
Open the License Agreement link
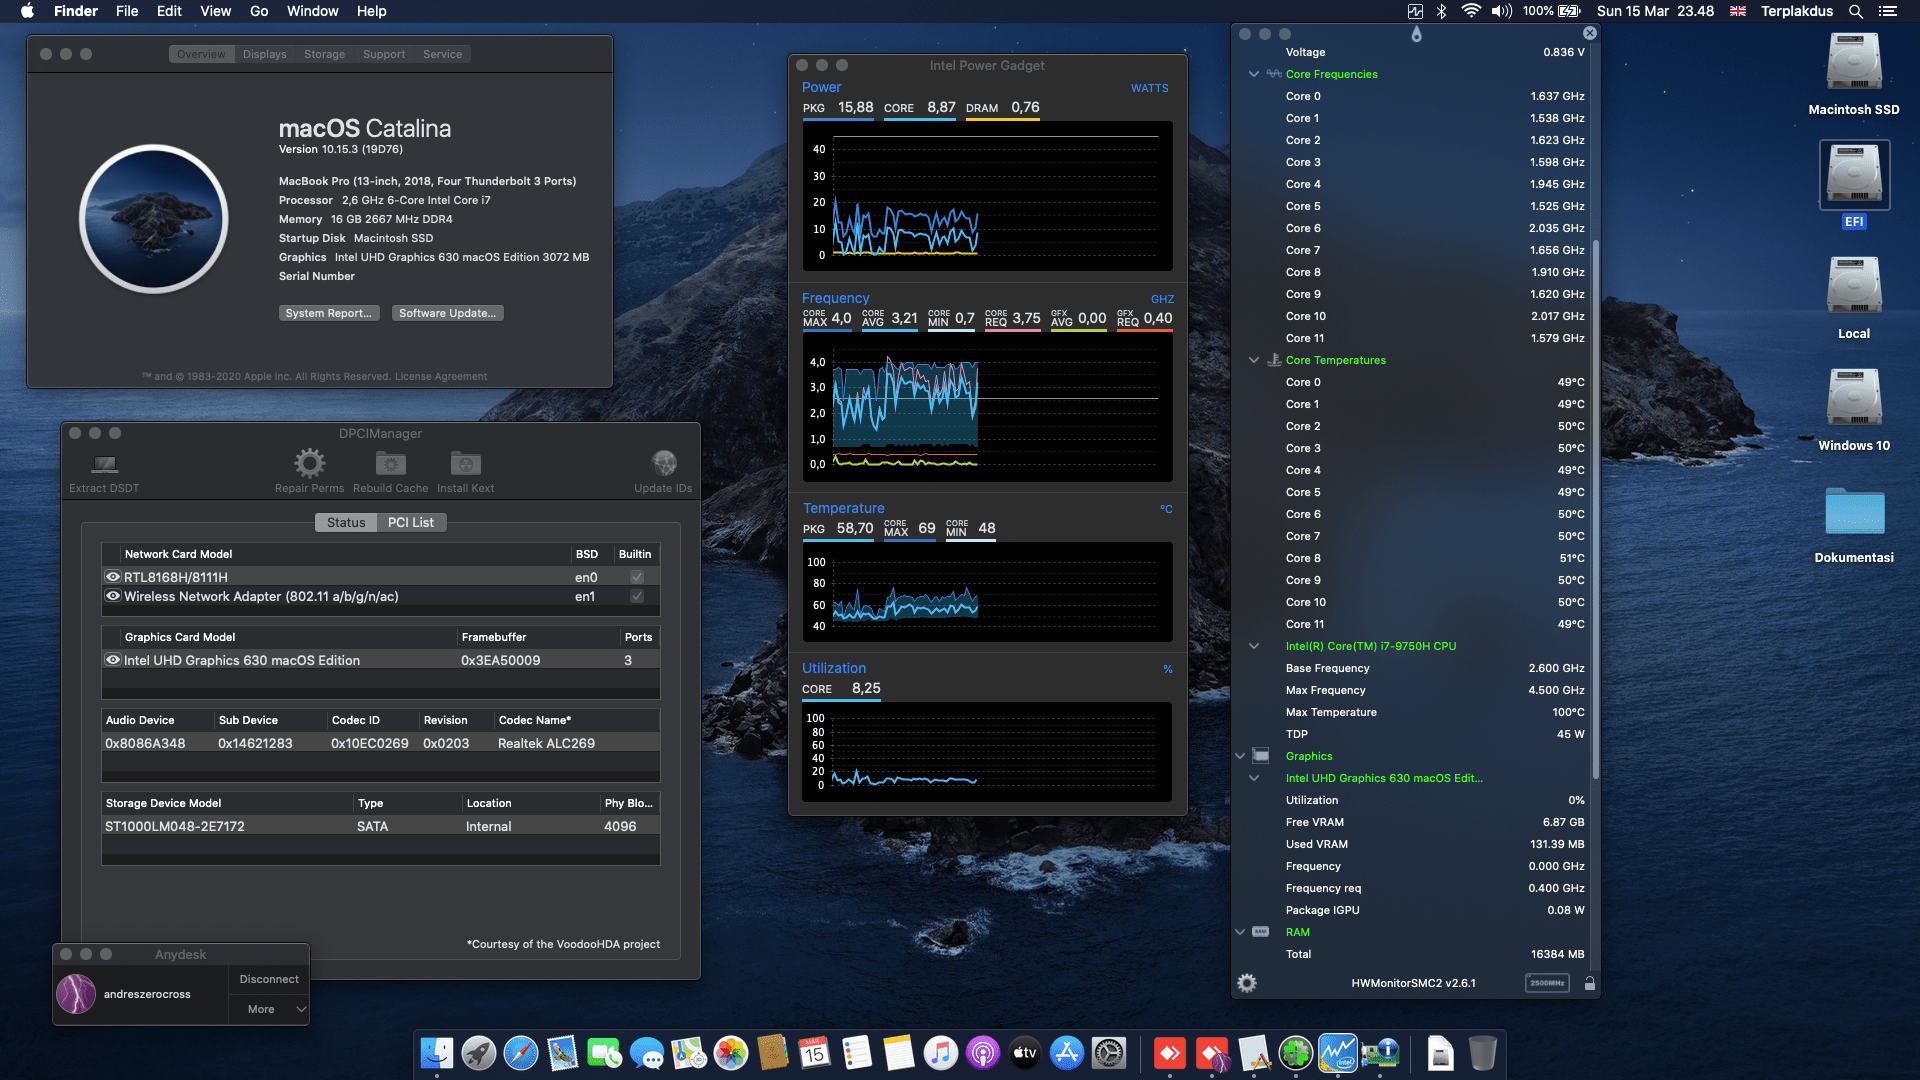tap(441, 377)
